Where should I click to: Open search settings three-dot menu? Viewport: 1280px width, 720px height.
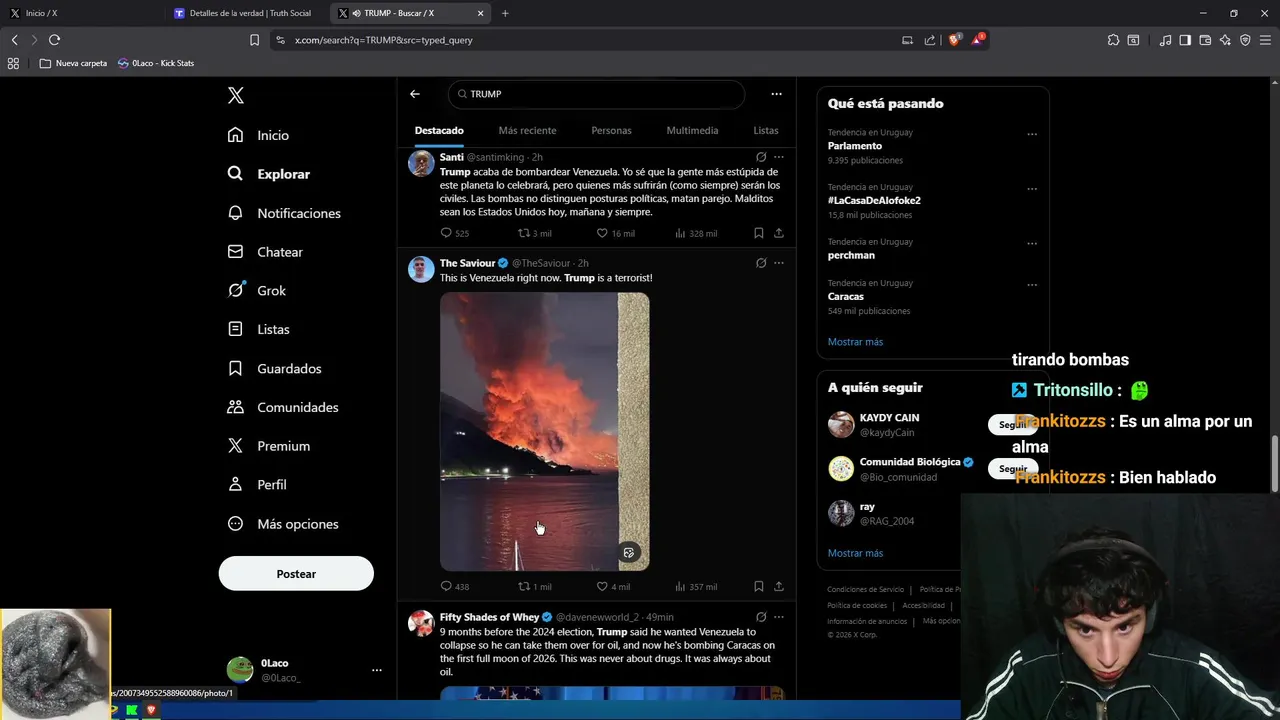(x=776, y=94)
